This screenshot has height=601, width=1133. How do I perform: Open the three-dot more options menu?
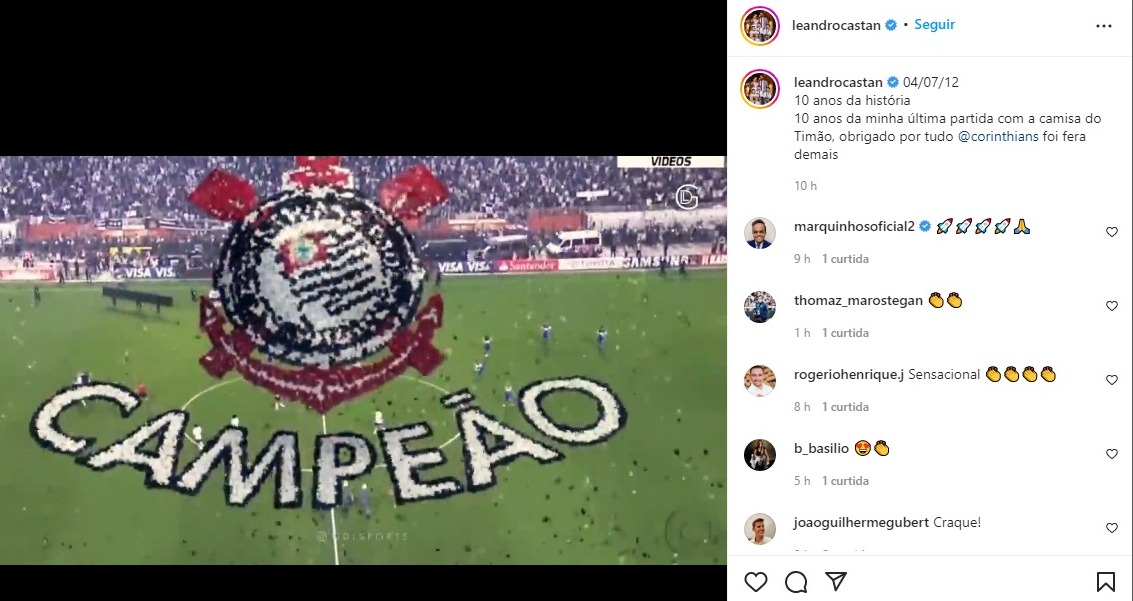coord(1103,26)
